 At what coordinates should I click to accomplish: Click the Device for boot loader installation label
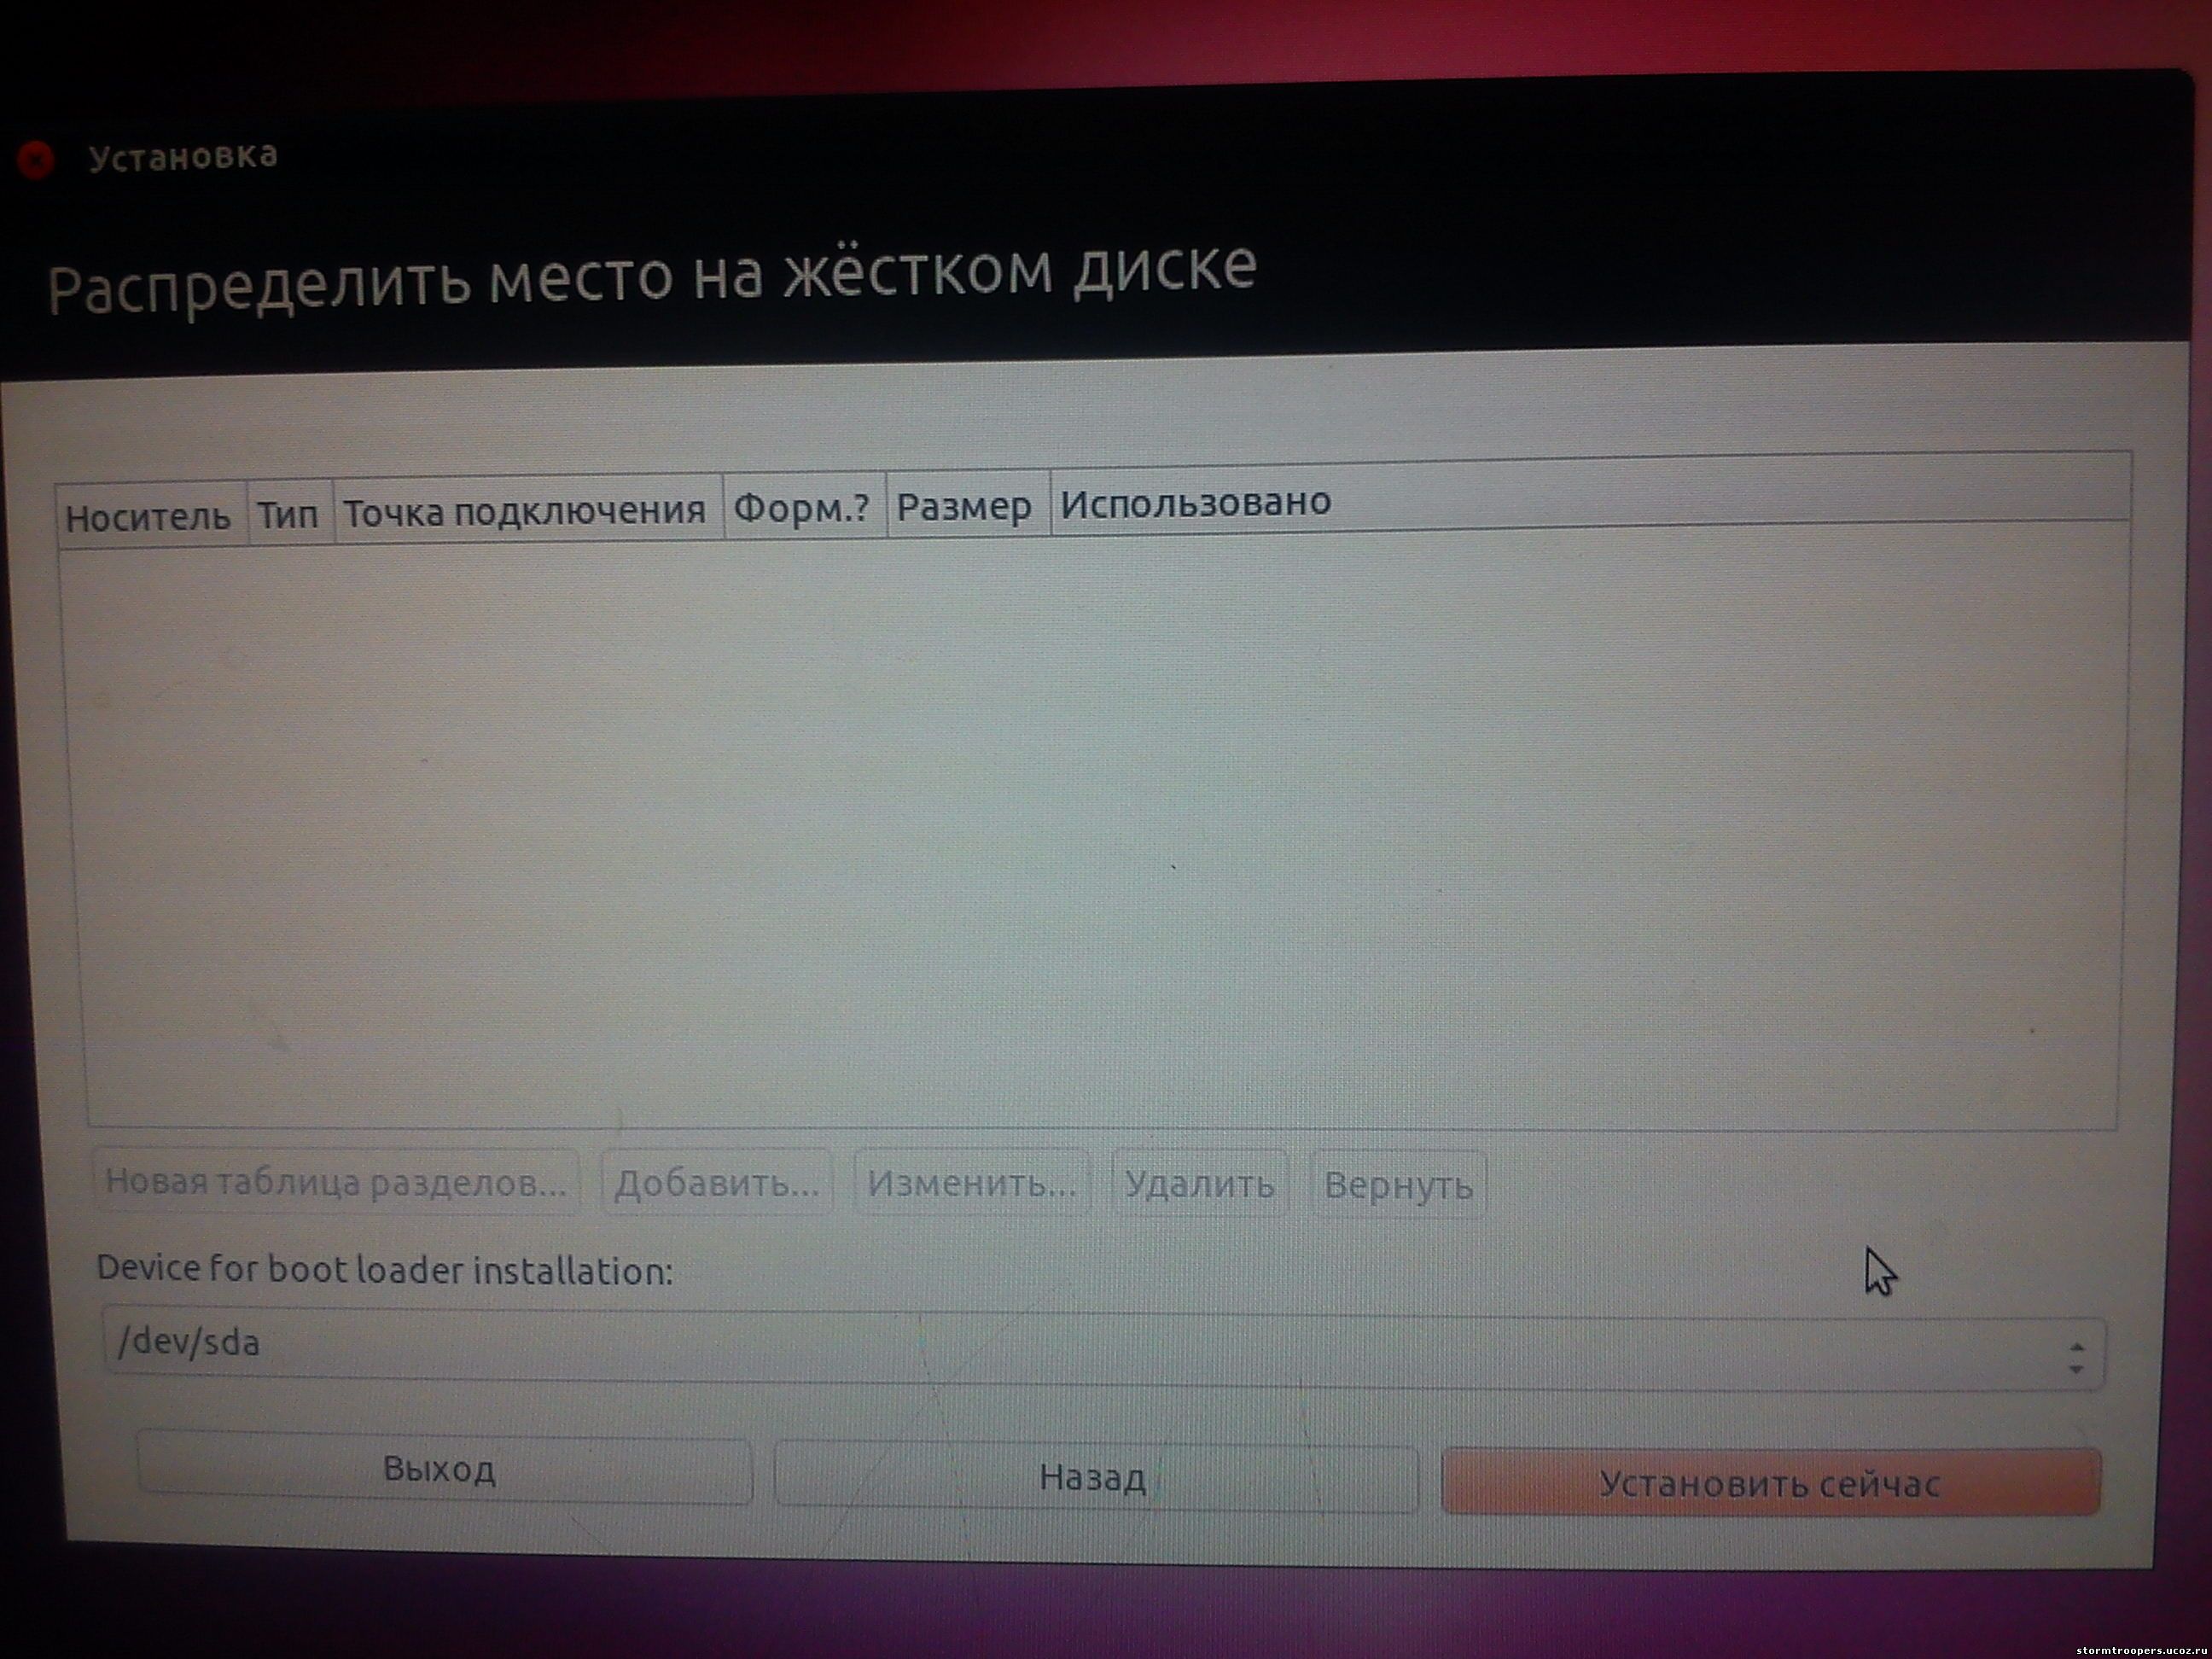click(x=384, y=1270)
